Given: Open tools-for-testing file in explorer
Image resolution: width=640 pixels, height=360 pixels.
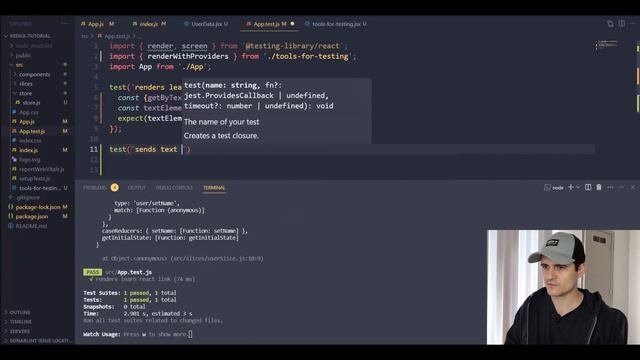Looking at the screenshot, I should tap(40, 188).
